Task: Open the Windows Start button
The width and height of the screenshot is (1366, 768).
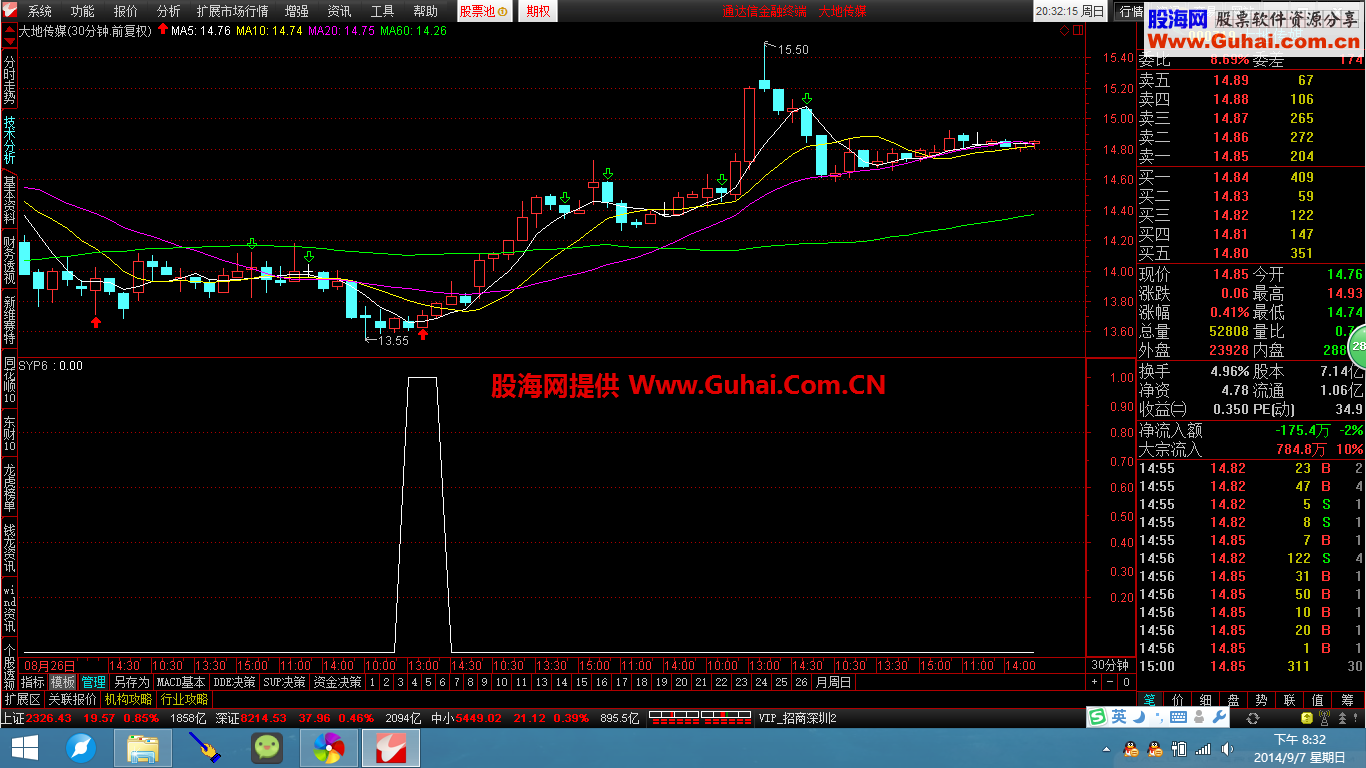Action: coord(23,748)
